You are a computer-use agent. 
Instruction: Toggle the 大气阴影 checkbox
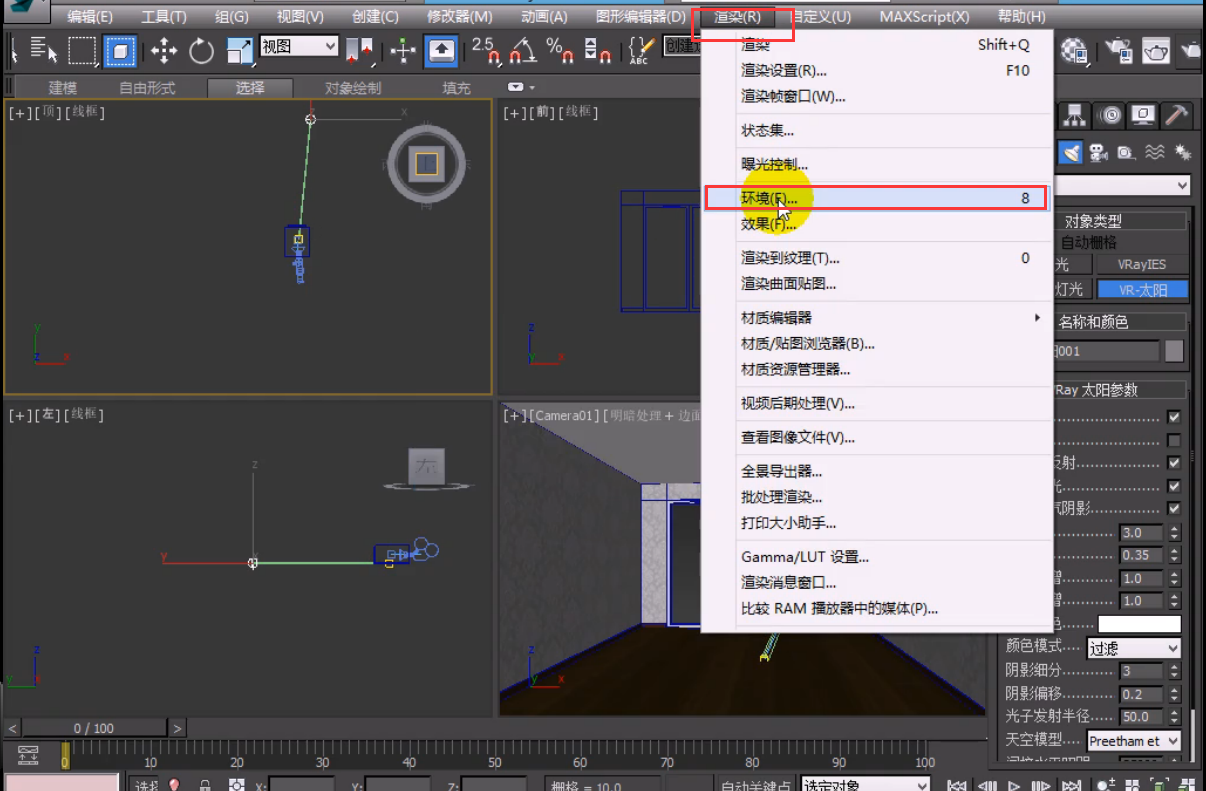tap(1174, 508)
